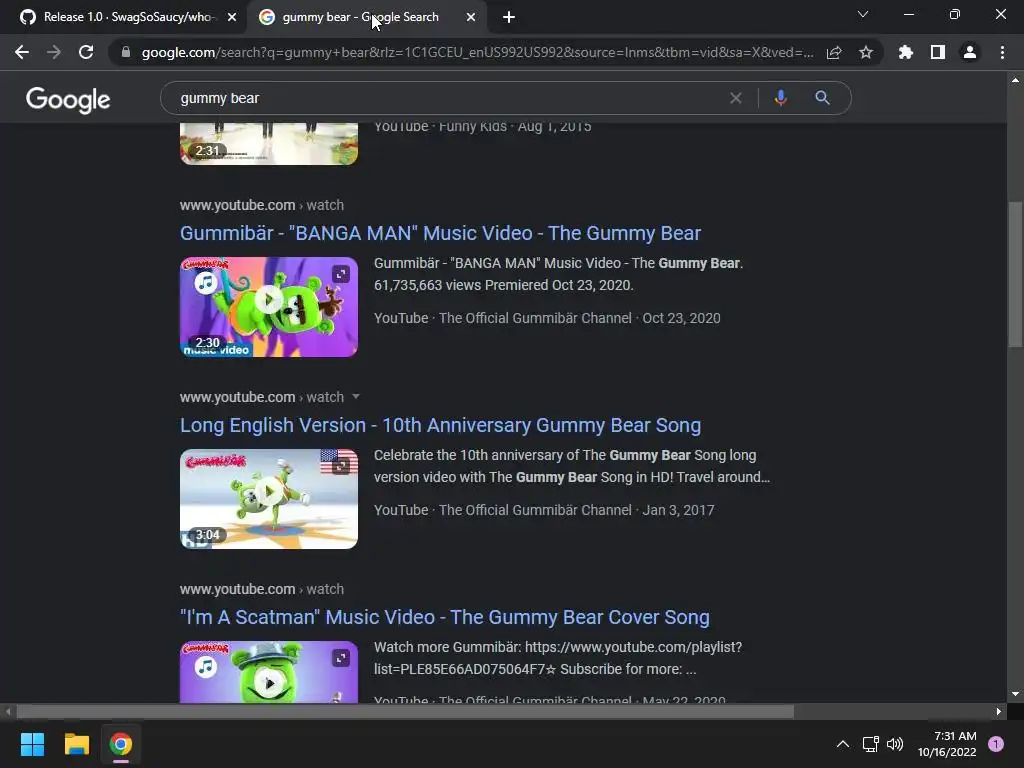Image resolution: width=1024 pixels, height=768 pixels.
Task: Close the Release 1.0 GitHub tab
Action: click(x=232, y=18)
